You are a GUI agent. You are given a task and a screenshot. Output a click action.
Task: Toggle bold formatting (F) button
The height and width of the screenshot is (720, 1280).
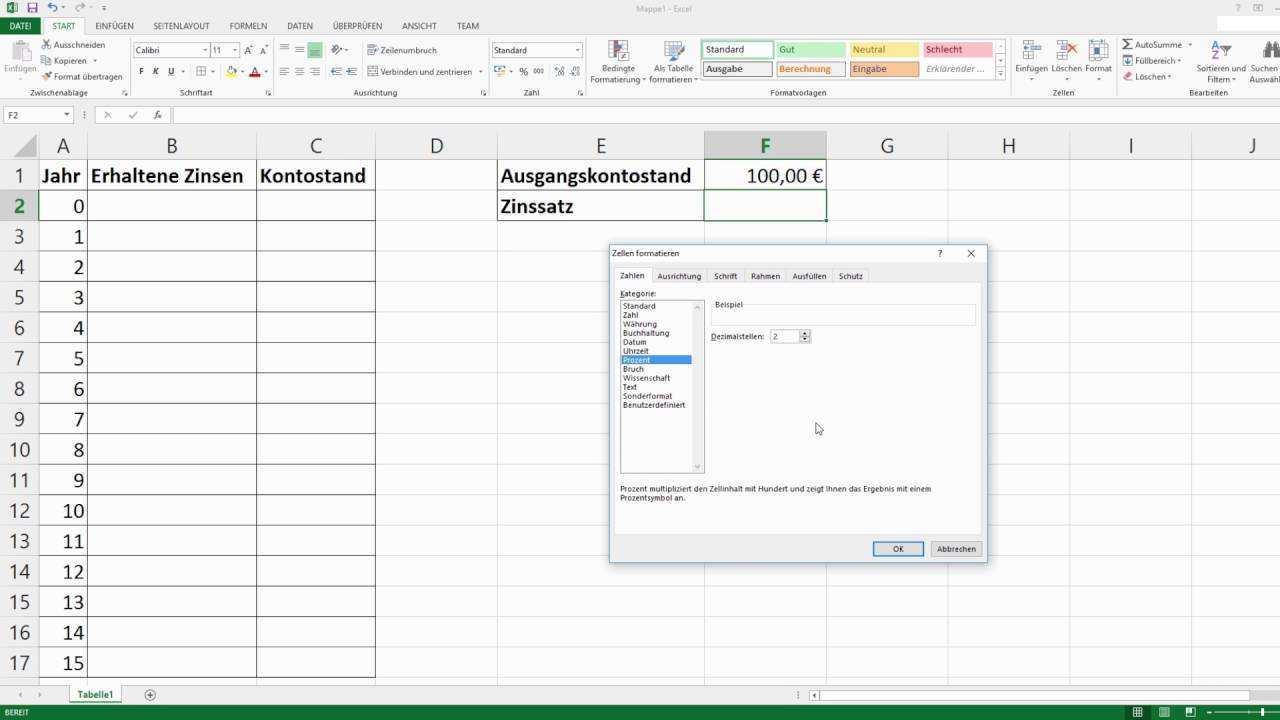(x=141, y=72)
